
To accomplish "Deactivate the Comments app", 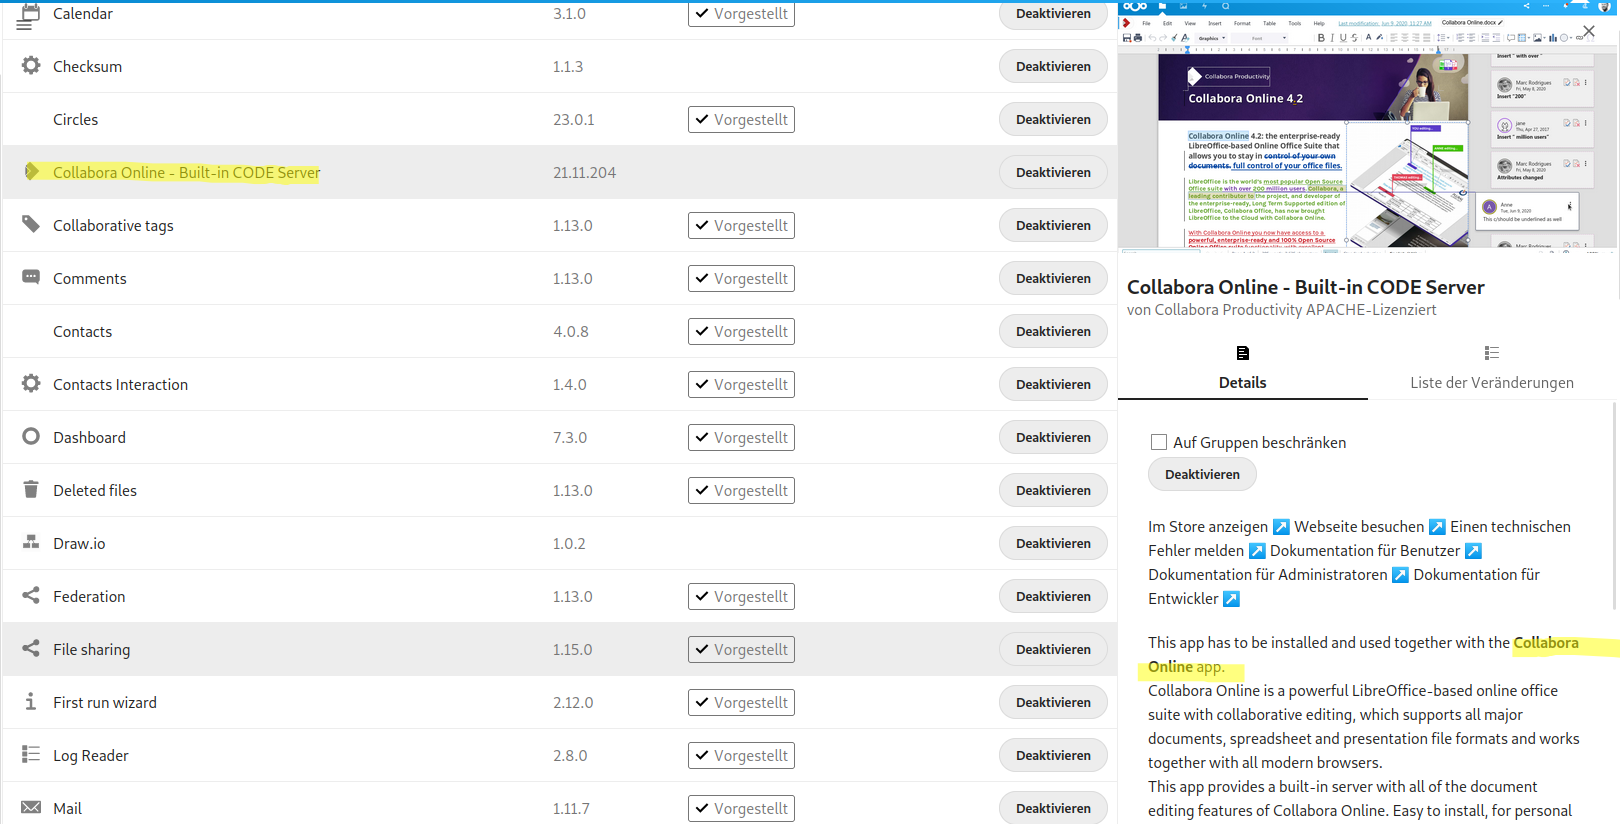I will pos(1053,278).
